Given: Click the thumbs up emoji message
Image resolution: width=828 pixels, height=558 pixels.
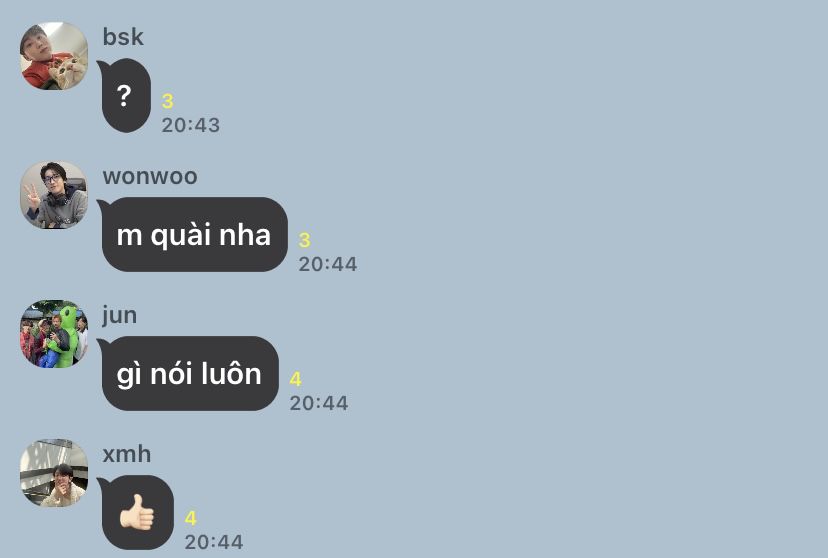Looking at the screenshot, I should pyautogui.click(x=137, y=512).
